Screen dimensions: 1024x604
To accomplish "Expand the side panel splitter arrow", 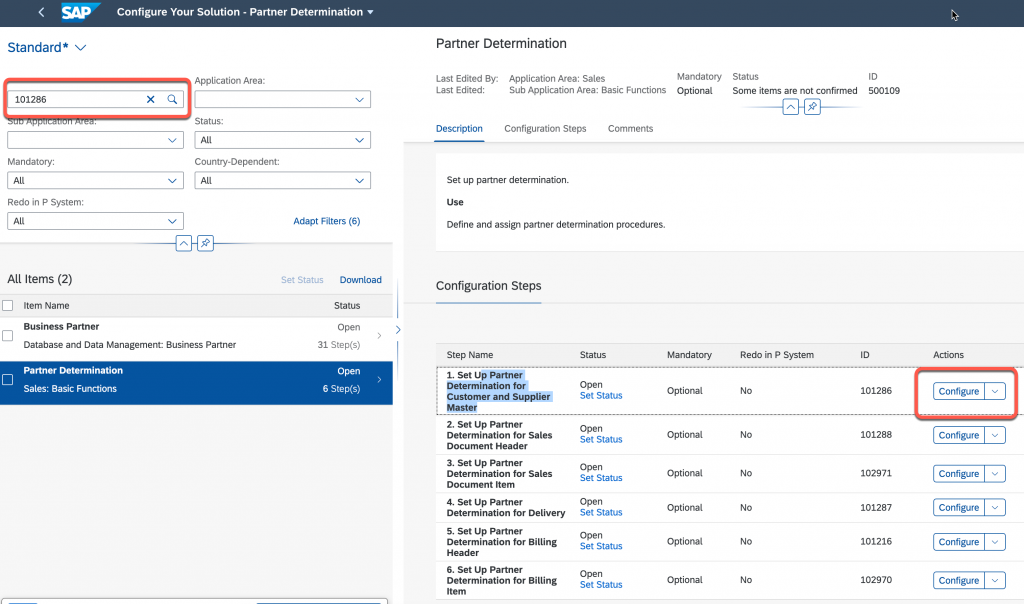I will coord(398,330).
